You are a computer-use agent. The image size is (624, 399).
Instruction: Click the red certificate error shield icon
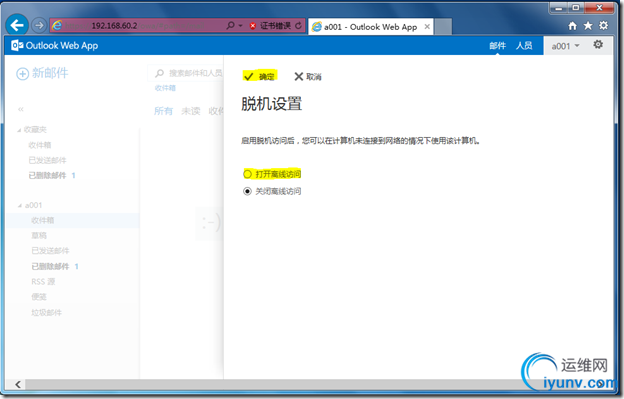point(252,26)
